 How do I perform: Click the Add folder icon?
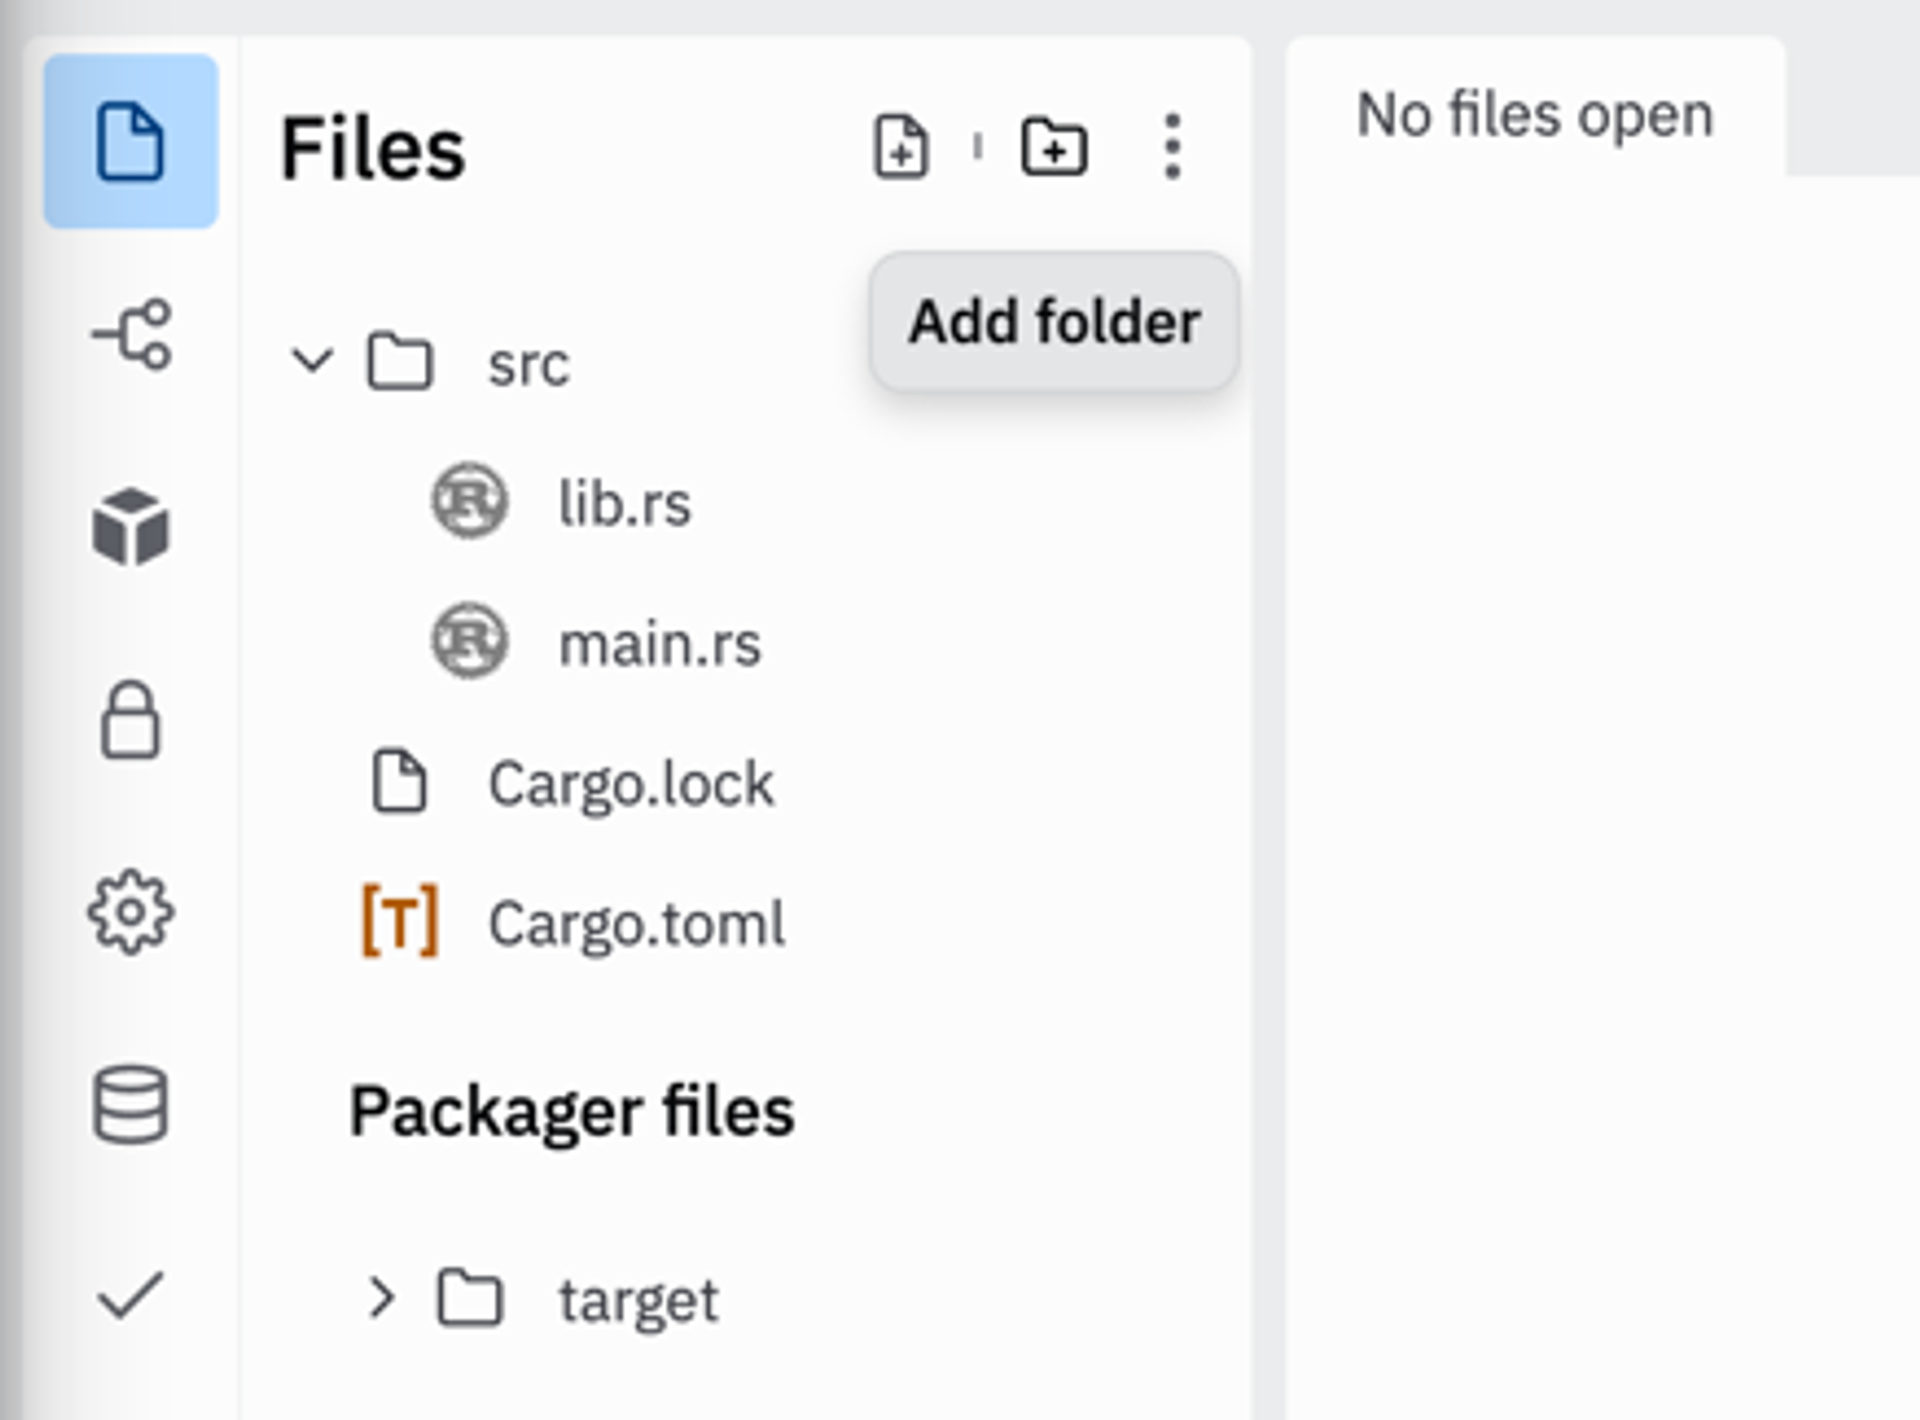[1055, 148]
